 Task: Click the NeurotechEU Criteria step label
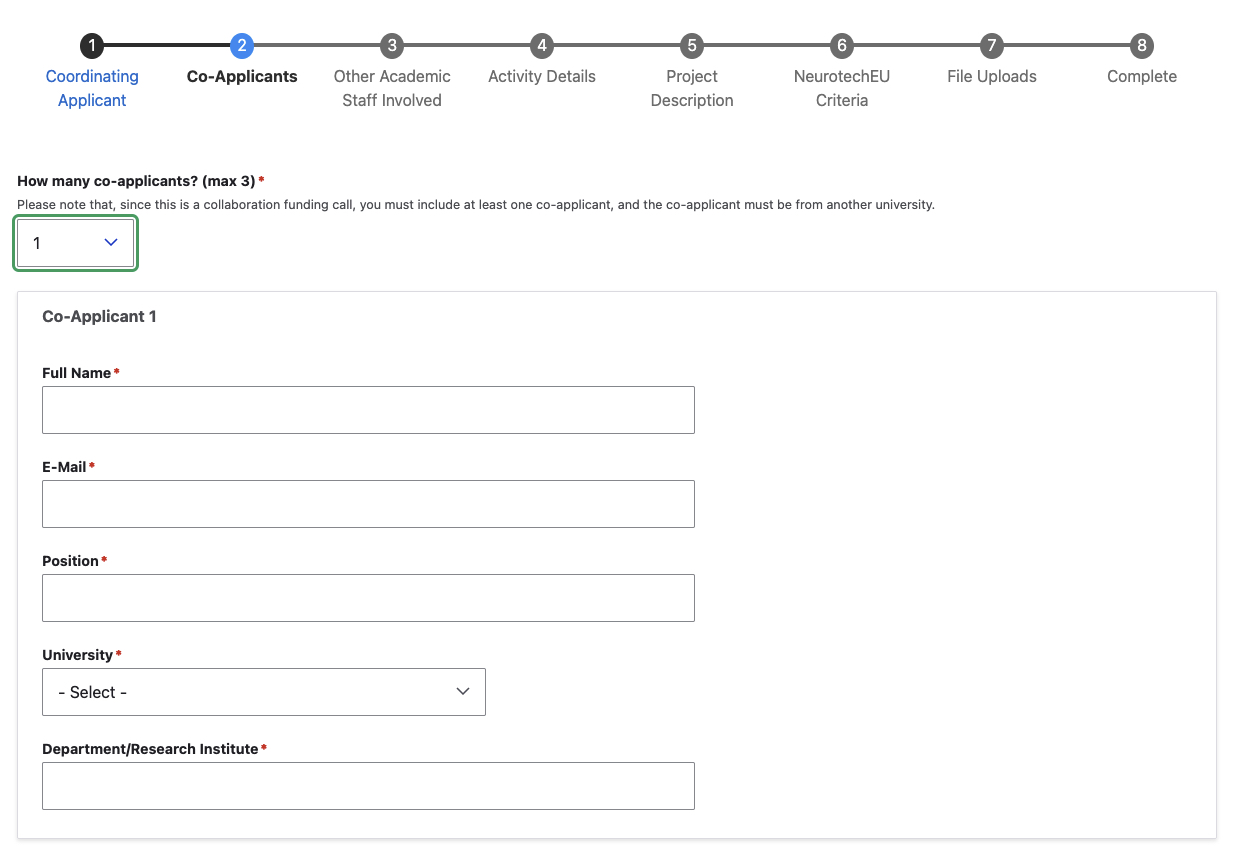pyautogui.click(x=841, y=88)
